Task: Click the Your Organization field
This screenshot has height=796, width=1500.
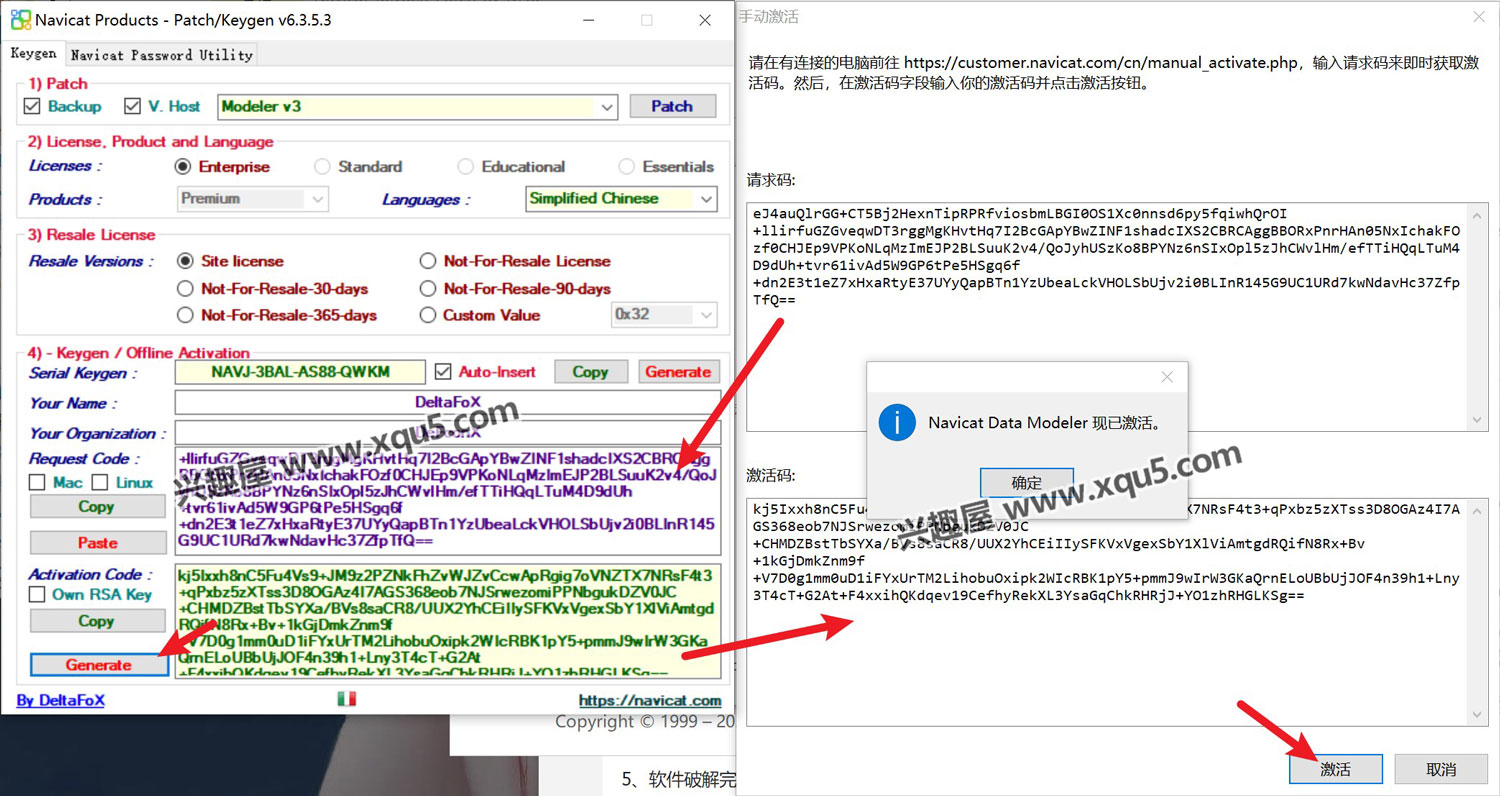Action: coord(447,433)
